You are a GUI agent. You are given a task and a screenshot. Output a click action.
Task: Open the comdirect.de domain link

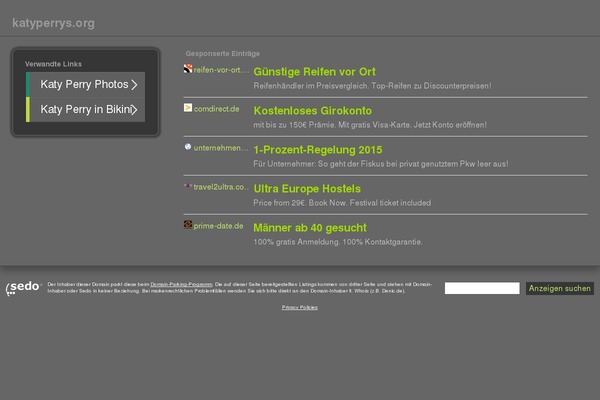(217, 109)
